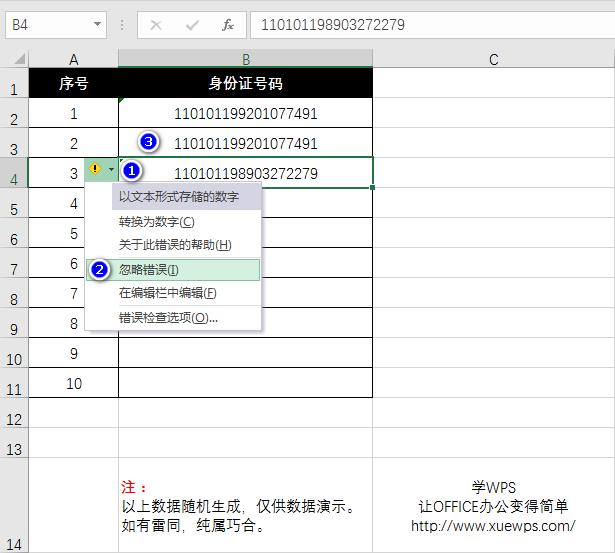Click cell A11 containing 10

coord(73,383)
